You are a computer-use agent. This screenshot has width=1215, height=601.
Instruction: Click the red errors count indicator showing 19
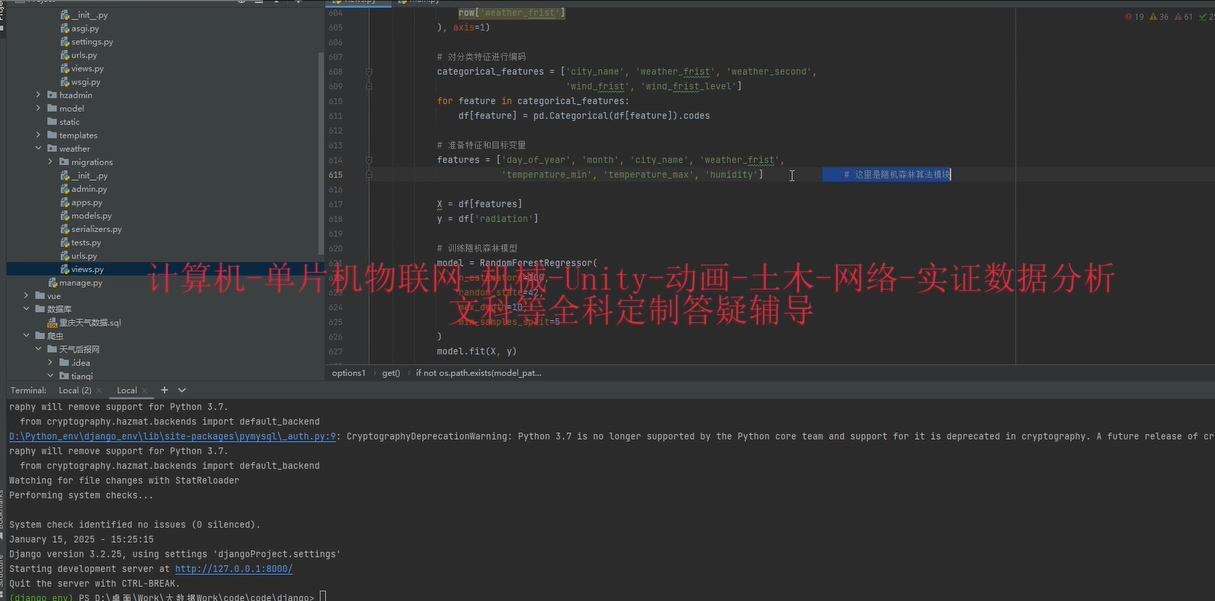pos(1134,17)
